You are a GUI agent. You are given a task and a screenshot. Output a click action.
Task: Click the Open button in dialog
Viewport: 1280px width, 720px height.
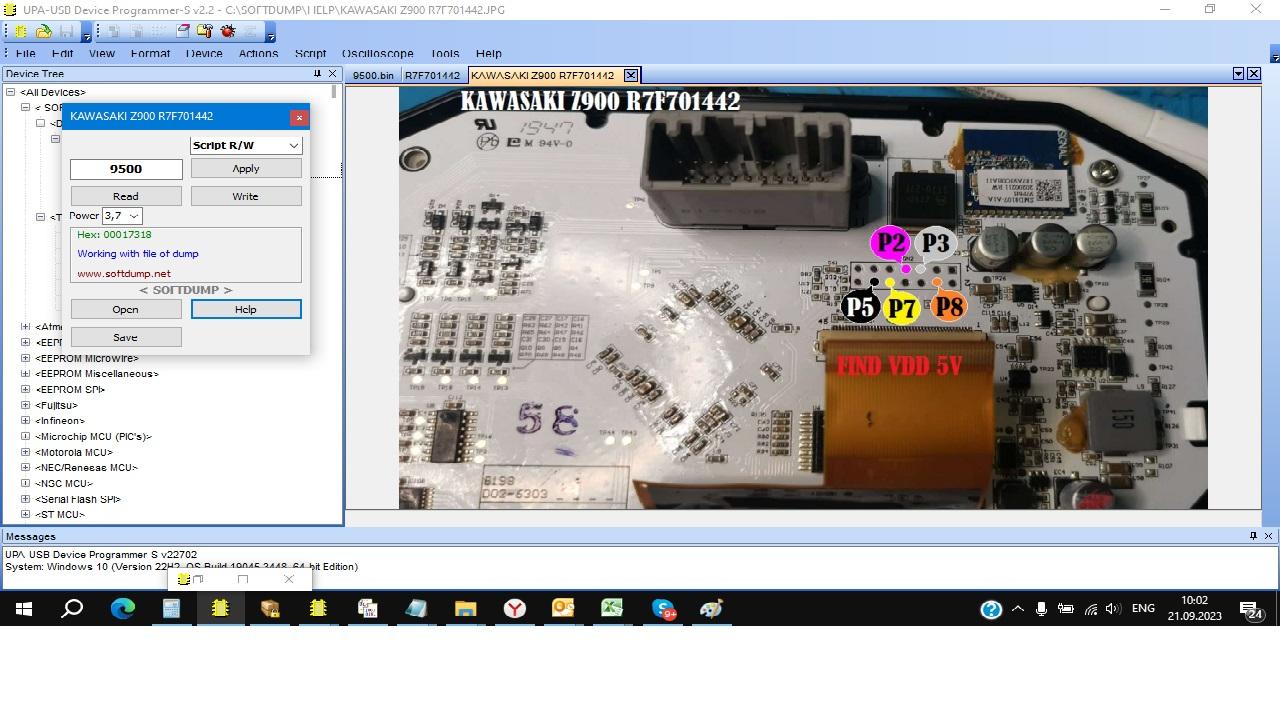pos(126,309)
